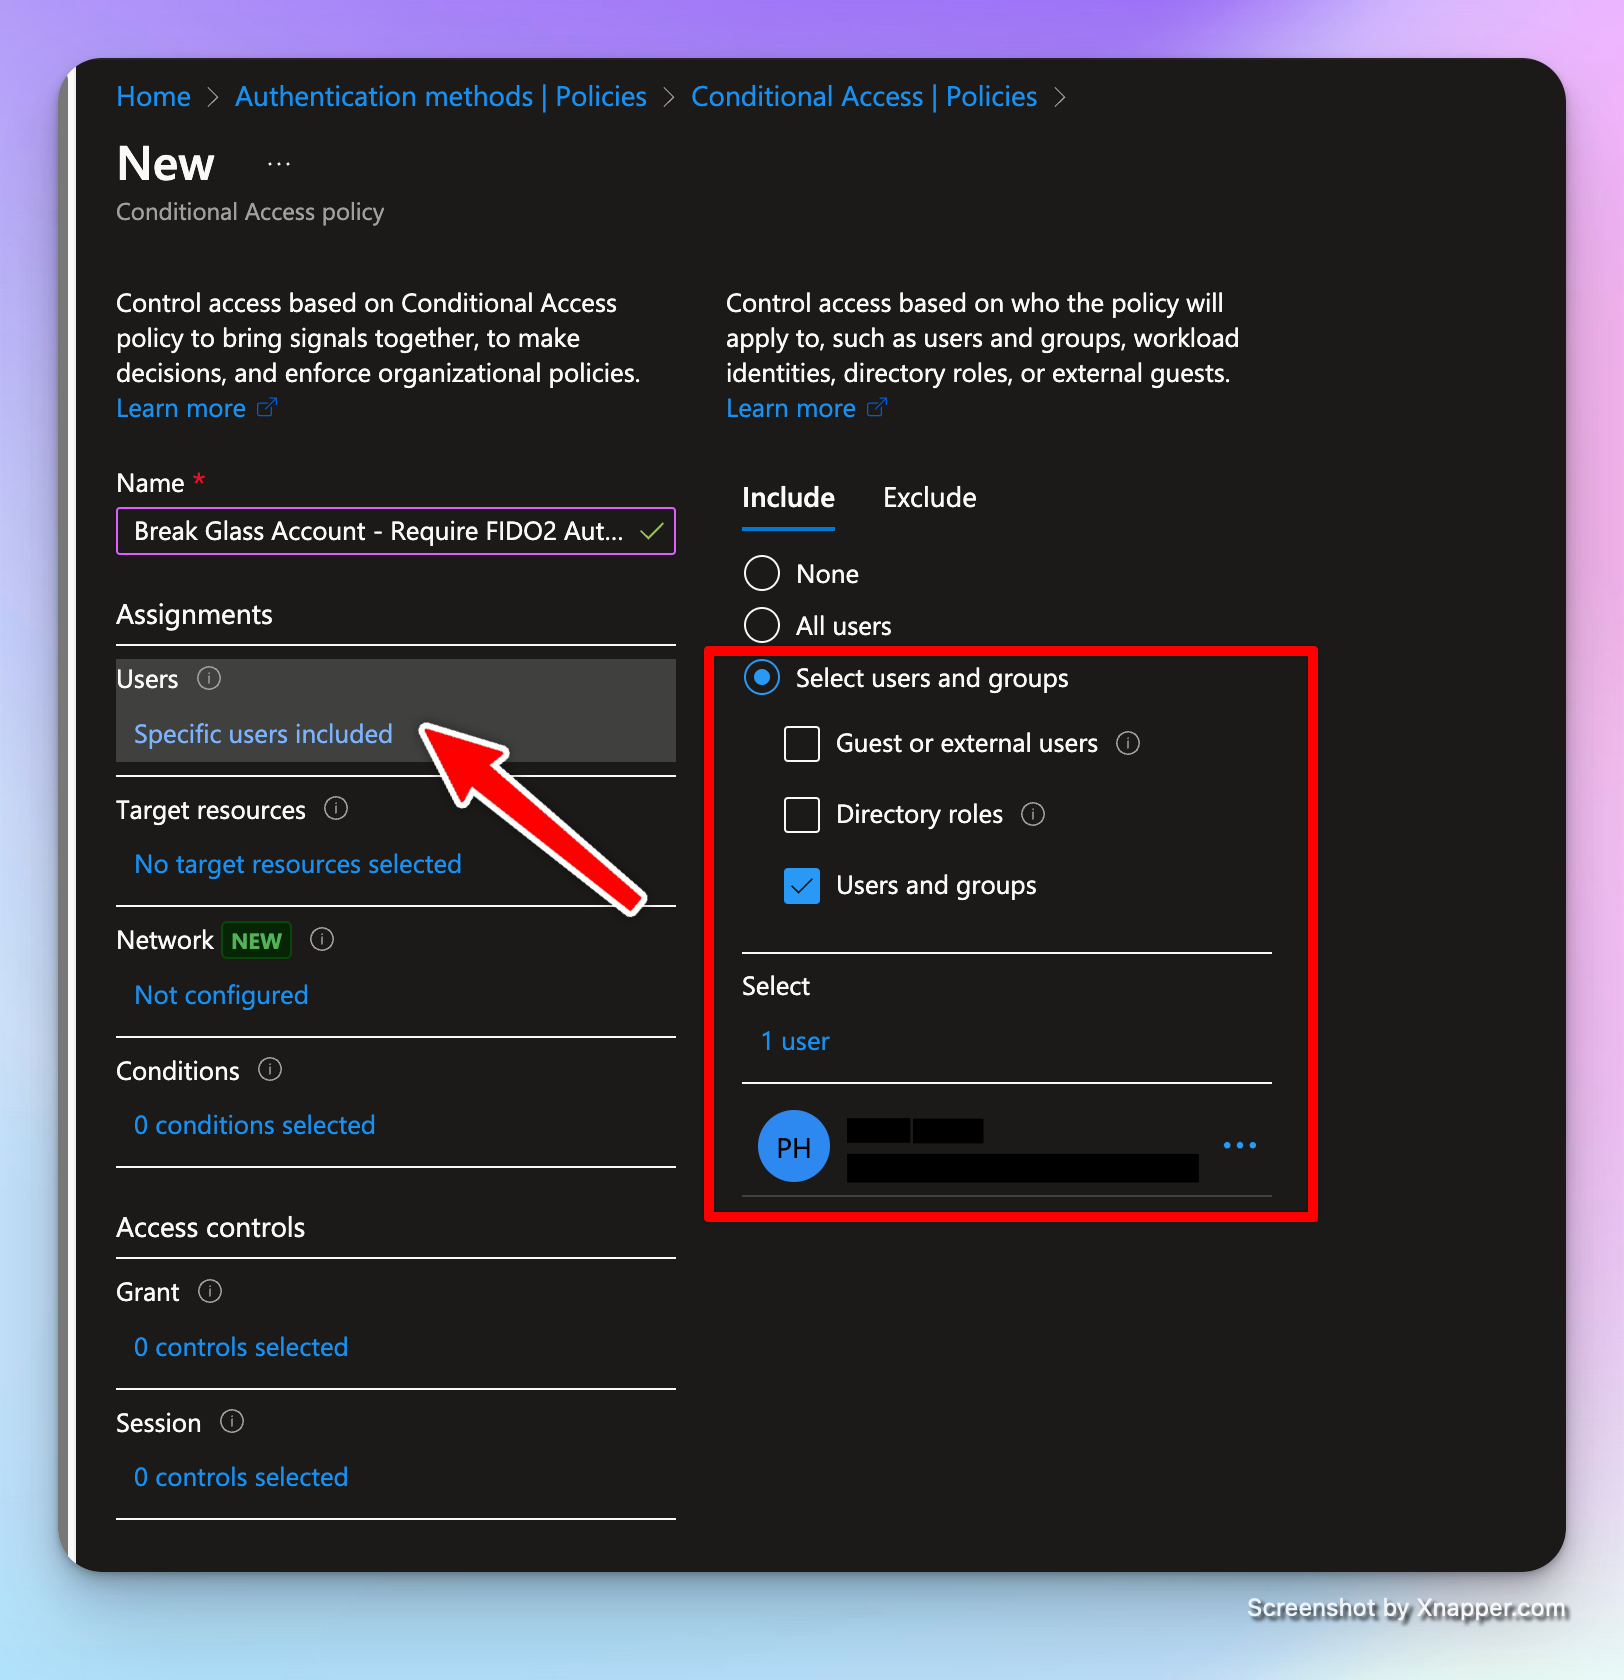Click info icon for Guest or external users
The image size is (1624, 1680).
pyautogui.click(x=1128, y=743)
